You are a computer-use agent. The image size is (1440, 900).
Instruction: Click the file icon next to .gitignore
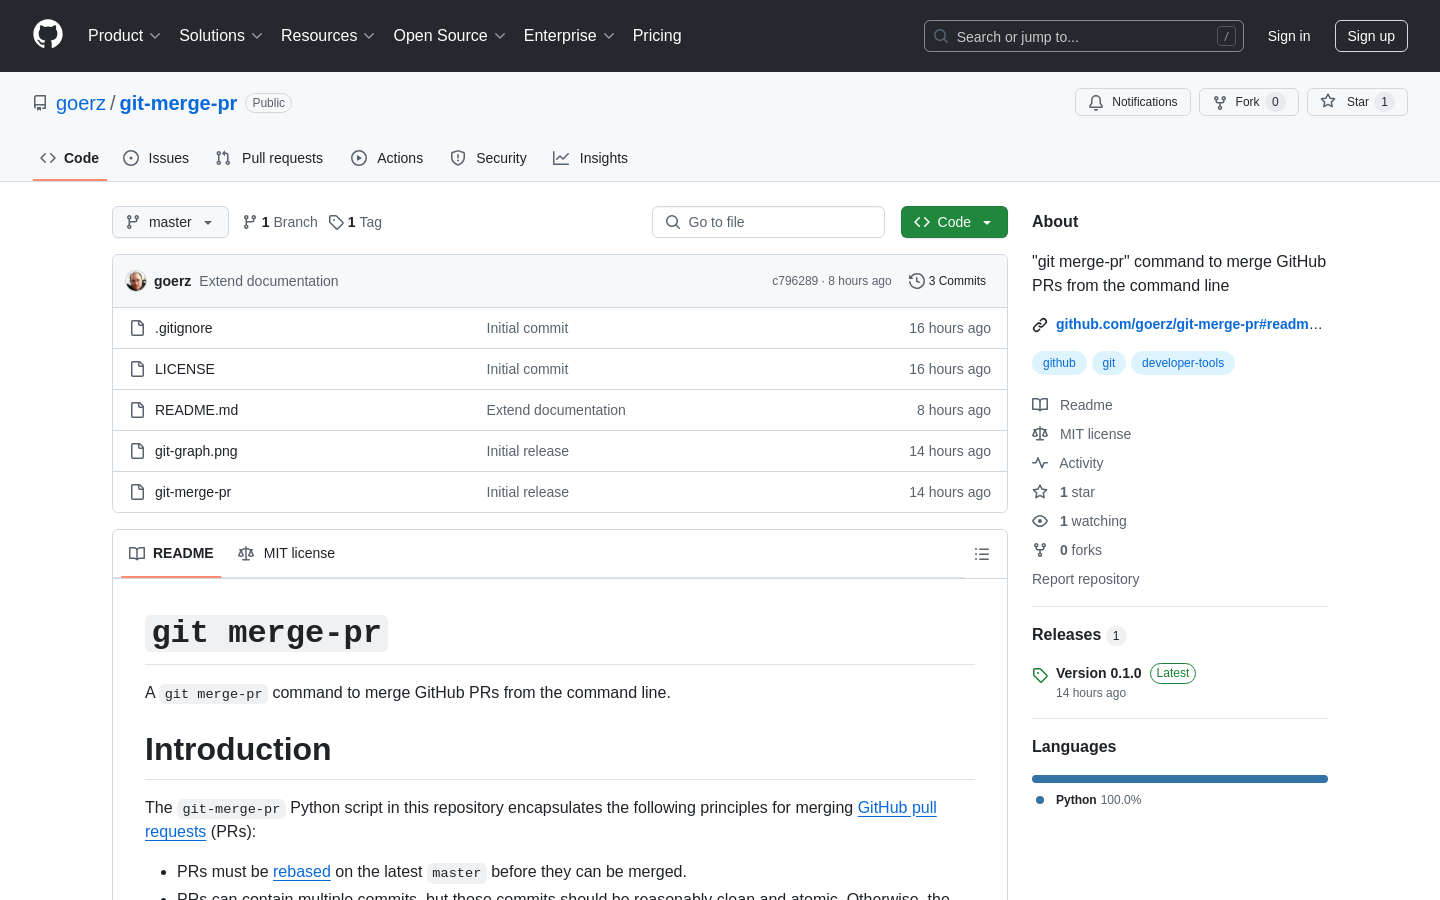point(138,328)
